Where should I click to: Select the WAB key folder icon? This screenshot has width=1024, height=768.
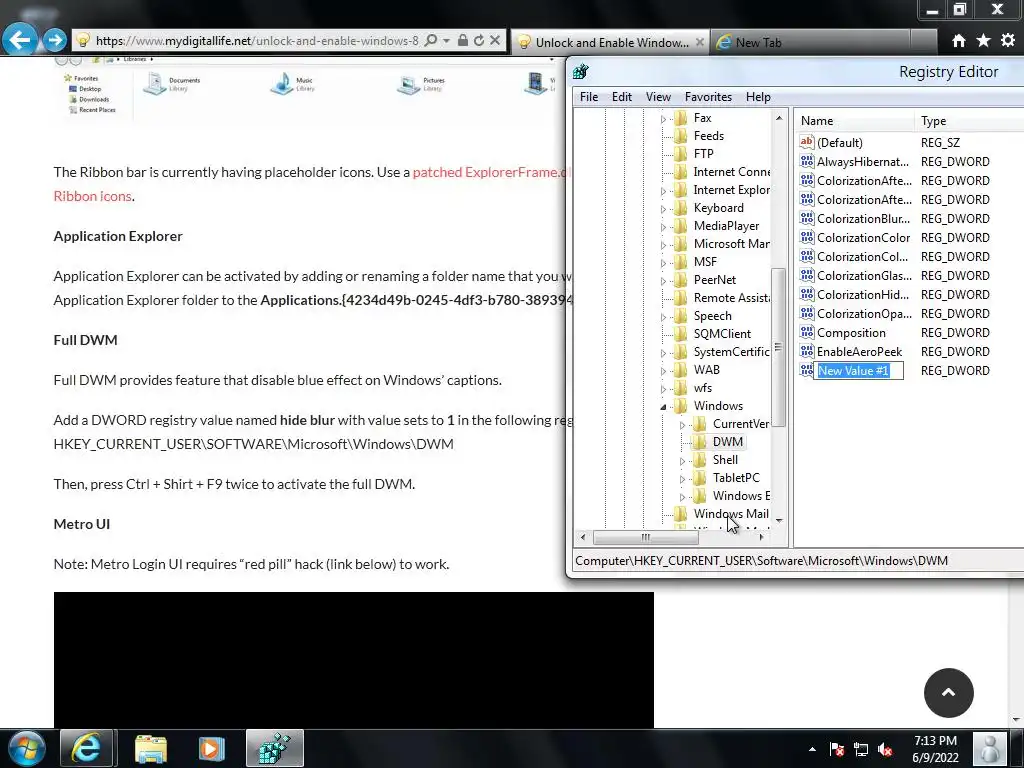(680, 370)
